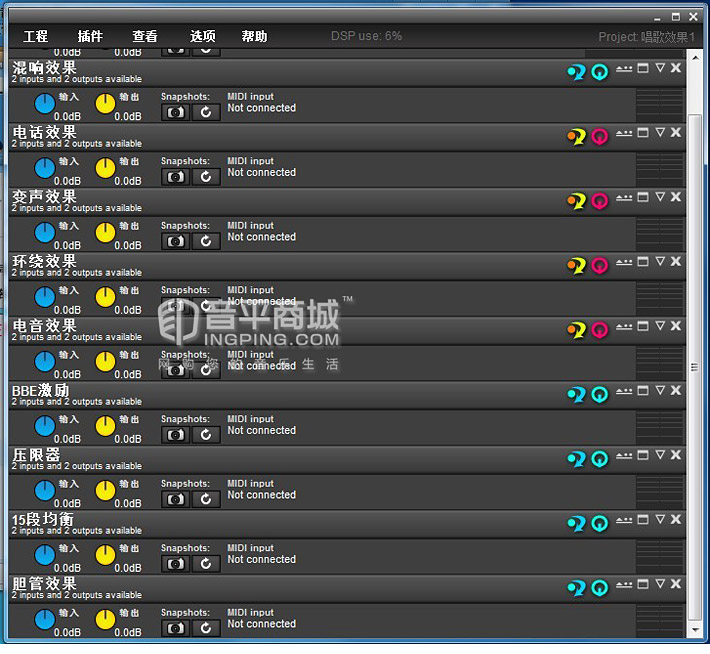Click the scrollbar down arrow

click(x=695, y=630)
